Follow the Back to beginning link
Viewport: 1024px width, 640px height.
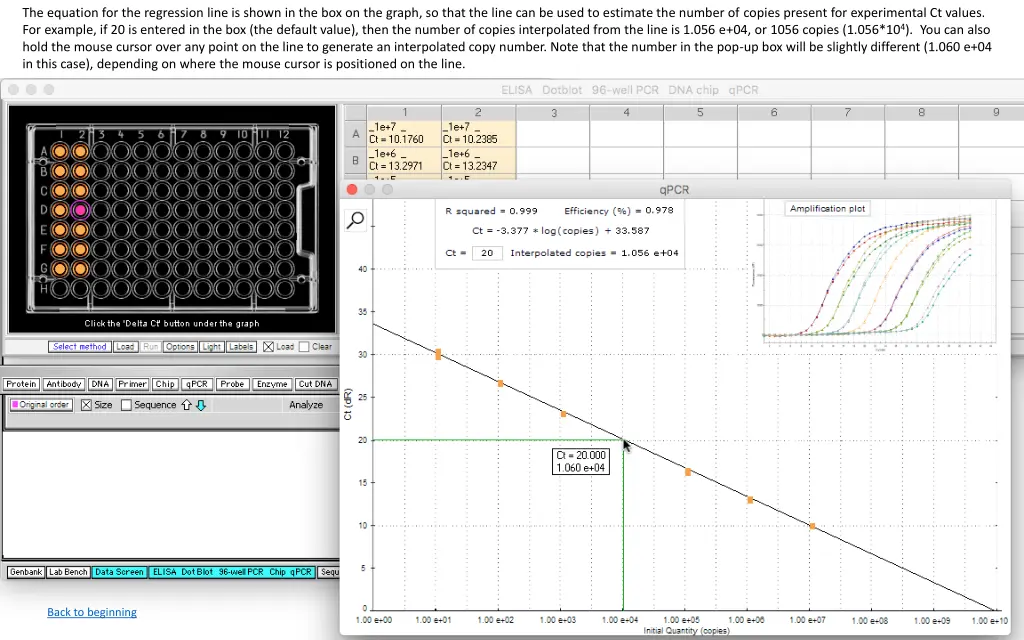[92, 612]
